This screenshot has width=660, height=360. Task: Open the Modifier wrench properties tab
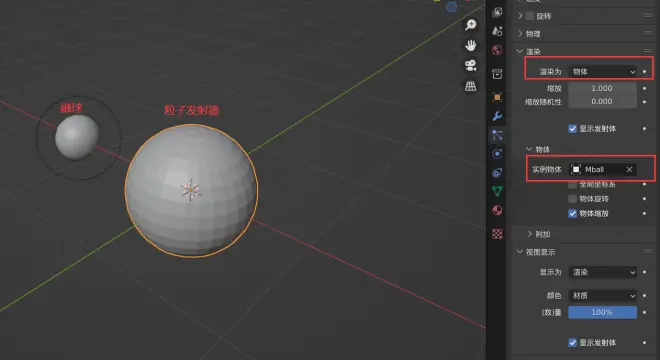click(497, 116)
